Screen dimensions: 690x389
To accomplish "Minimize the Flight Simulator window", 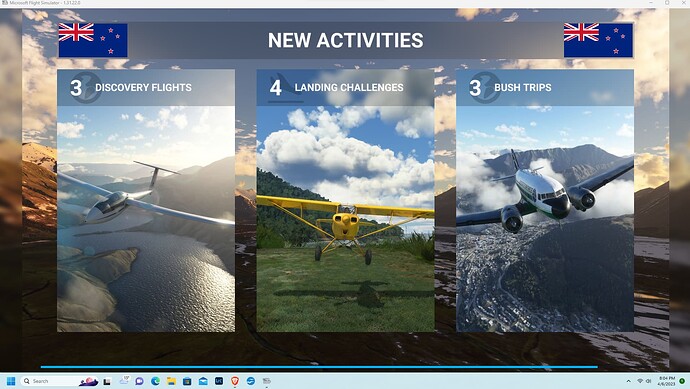I will click(x=651, y=3).
